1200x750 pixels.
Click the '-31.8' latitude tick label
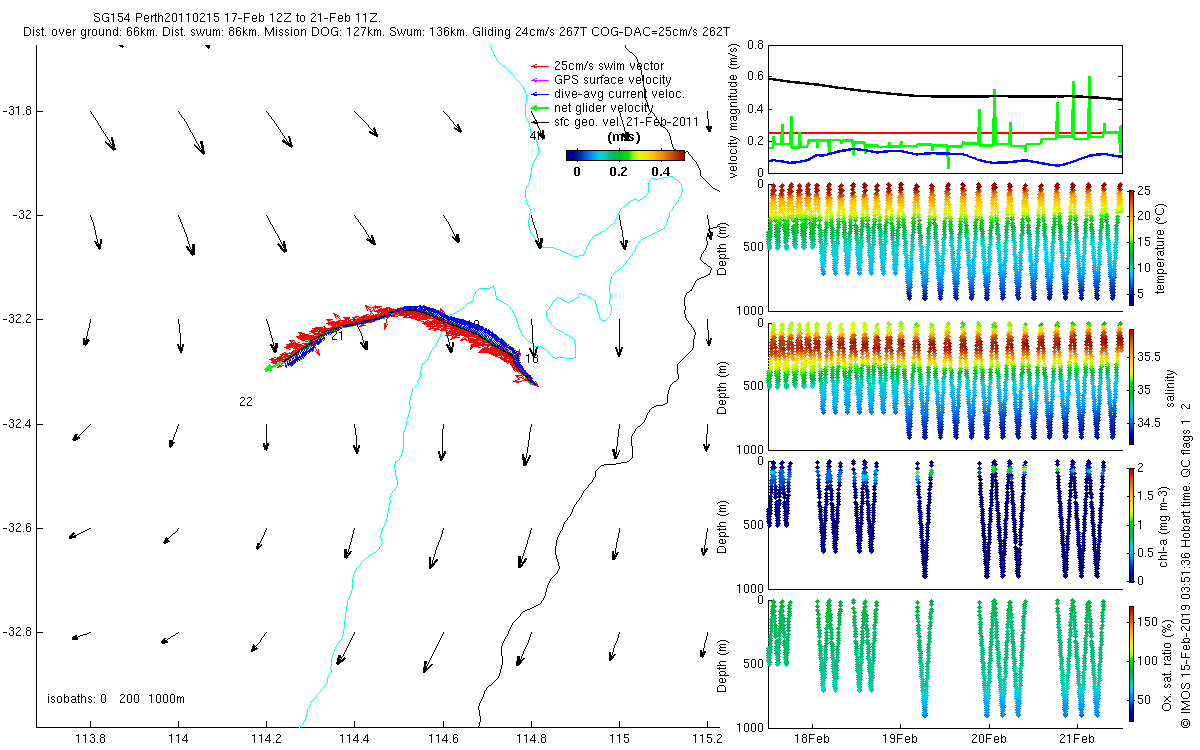(17, 110)
